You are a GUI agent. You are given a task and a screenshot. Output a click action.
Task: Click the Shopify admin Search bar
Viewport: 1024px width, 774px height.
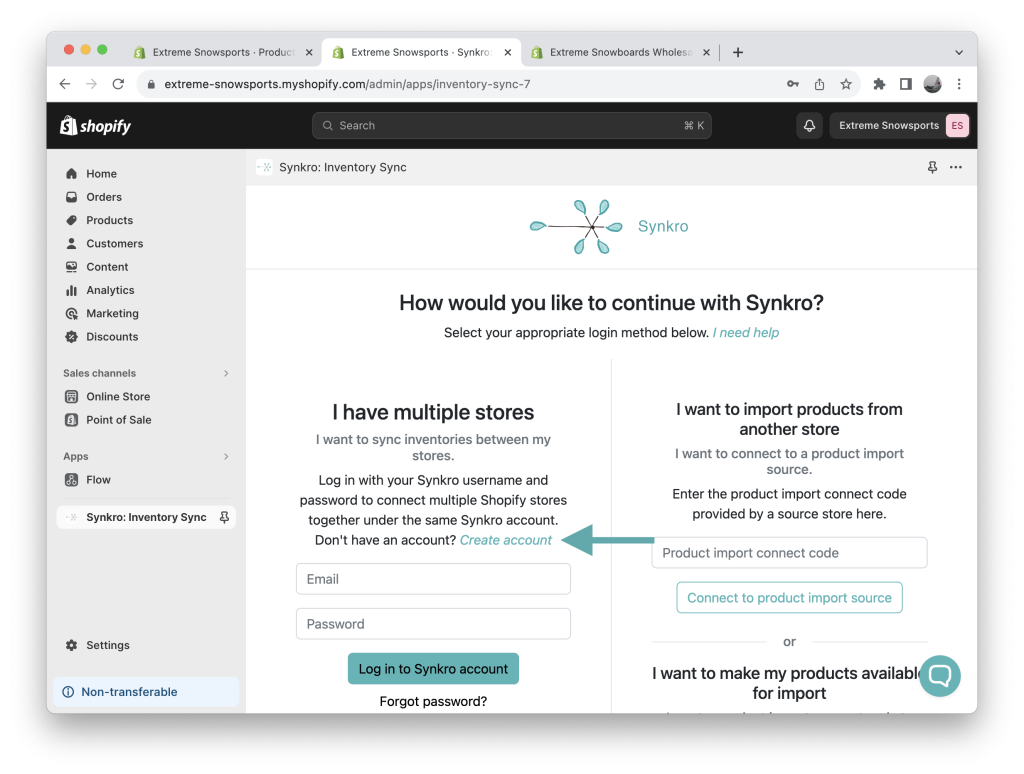[511, 125]
